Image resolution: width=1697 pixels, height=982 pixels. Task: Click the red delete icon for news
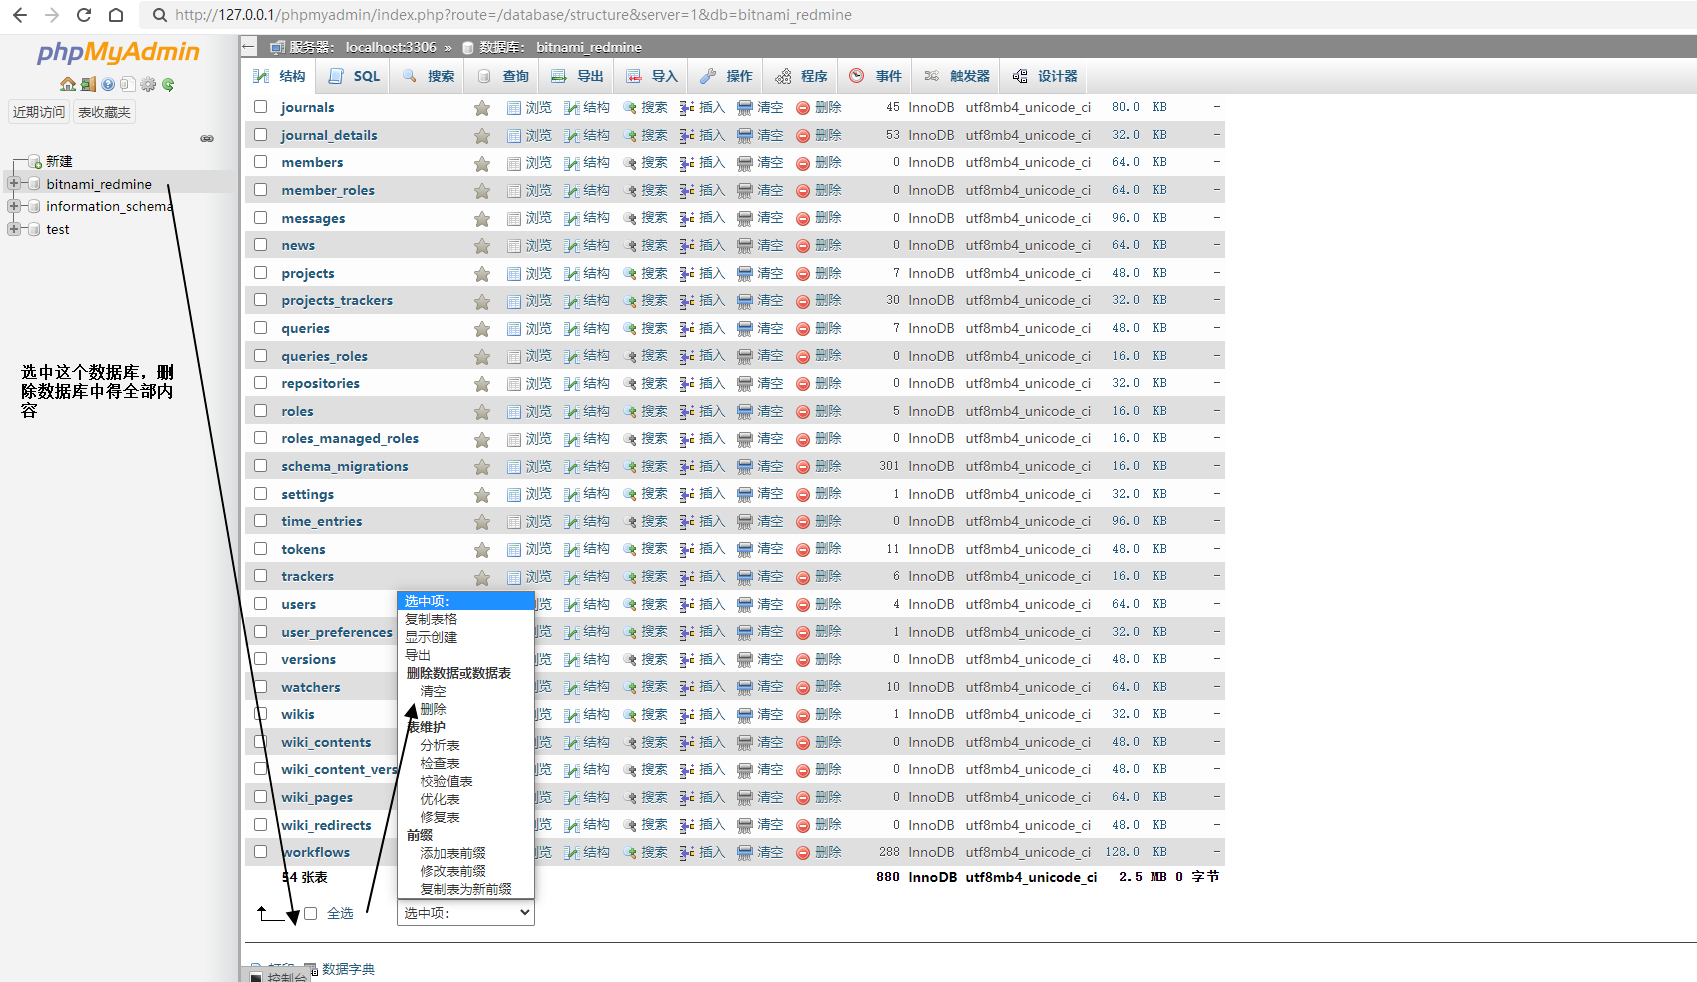coord(803,246)
